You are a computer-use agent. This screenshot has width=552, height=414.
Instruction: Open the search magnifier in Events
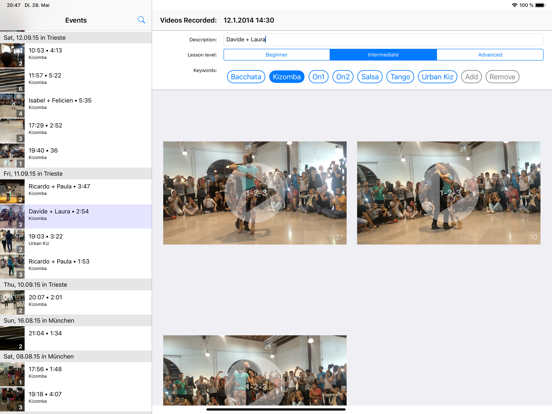(141, 20)
